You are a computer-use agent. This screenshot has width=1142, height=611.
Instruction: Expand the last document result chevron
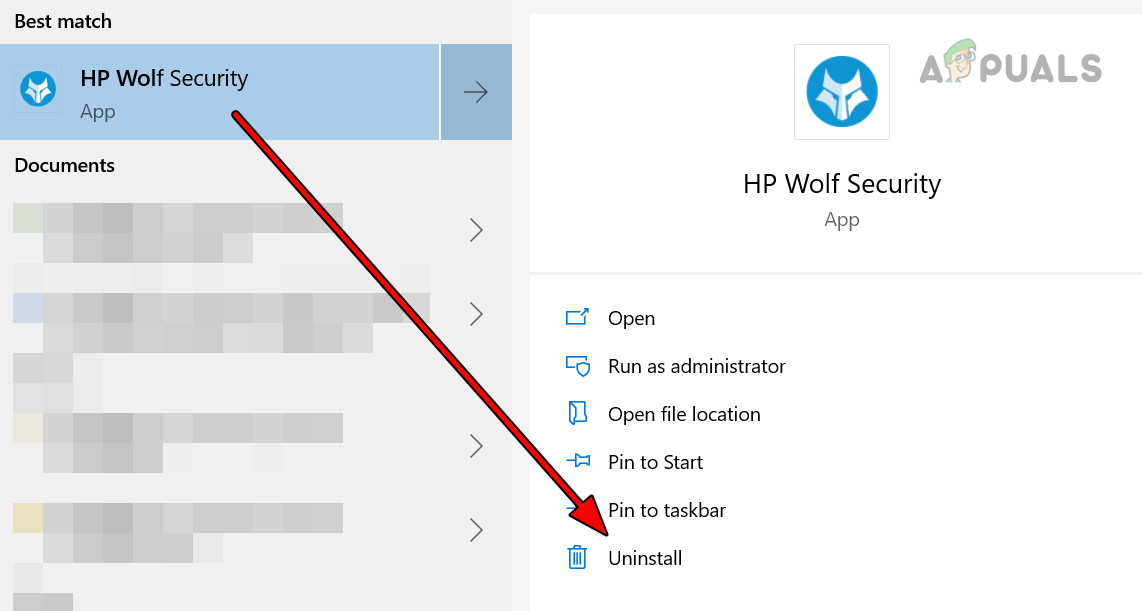pos(476,529)
